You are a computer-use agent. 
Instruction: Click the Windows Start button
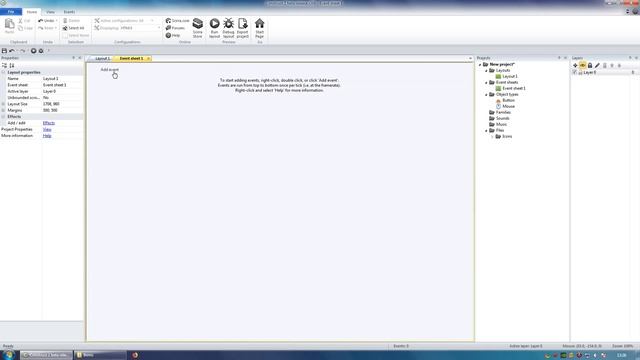[8, 355]
